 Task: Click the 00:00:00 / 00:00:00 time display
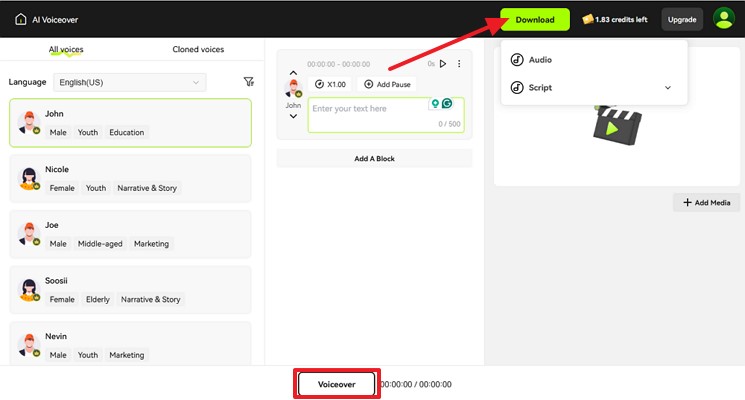pos(416,384)
